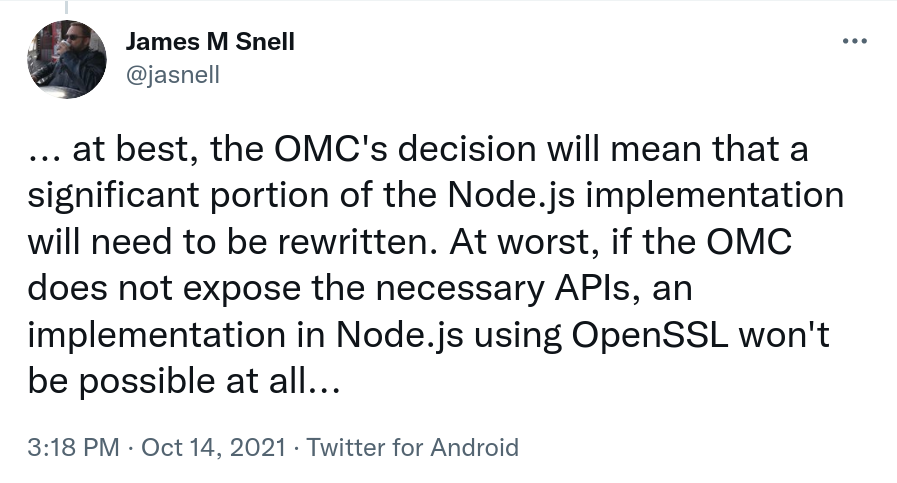Click the word "Android" in the footer

pos(474,448)
